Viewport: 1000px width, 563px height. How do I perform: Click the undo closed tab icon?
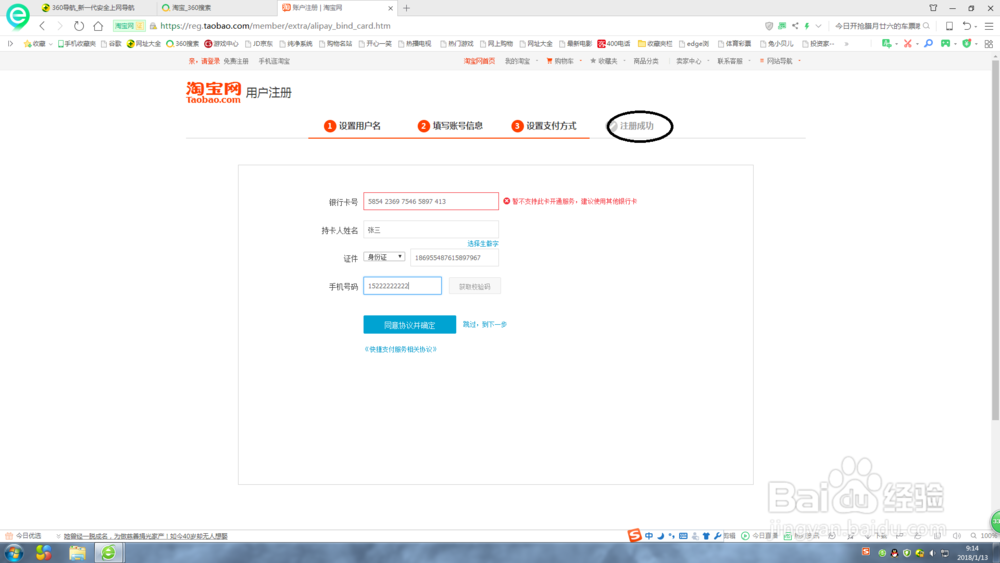[x=967, y=26]
